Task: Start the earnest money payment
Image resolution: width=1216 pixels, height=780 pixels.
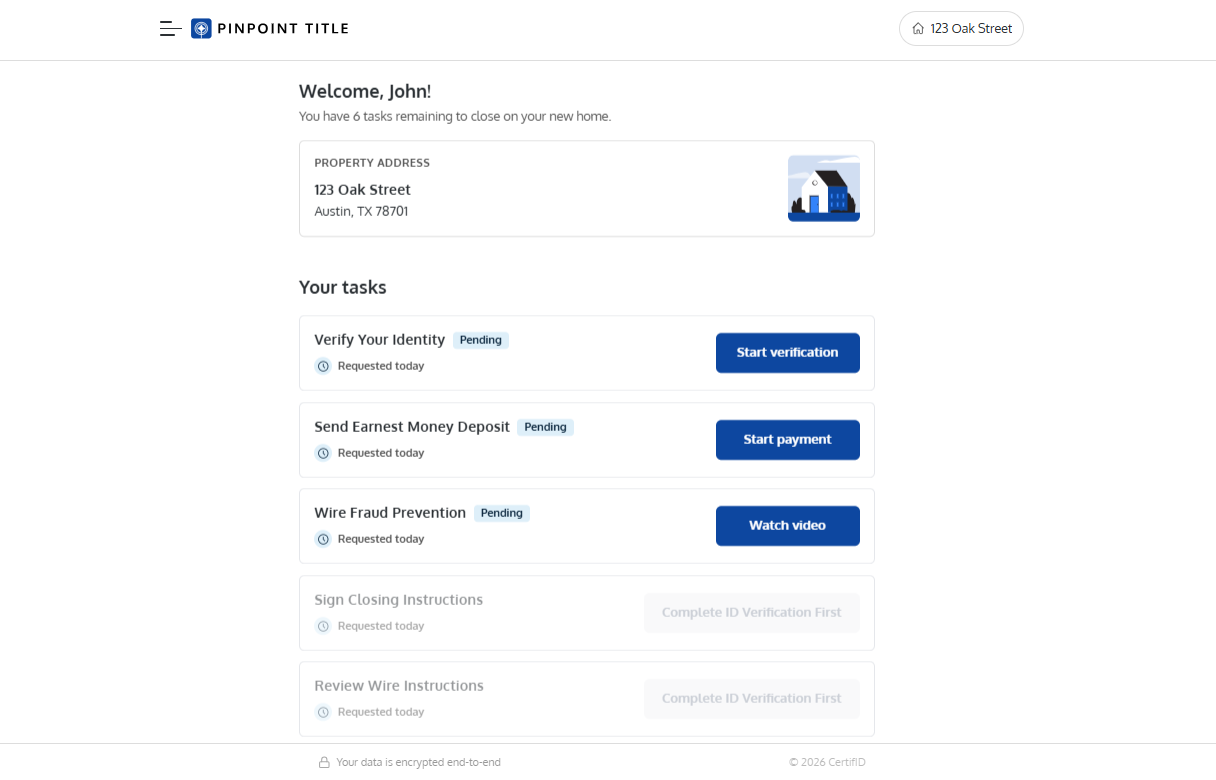Action: 788,440
